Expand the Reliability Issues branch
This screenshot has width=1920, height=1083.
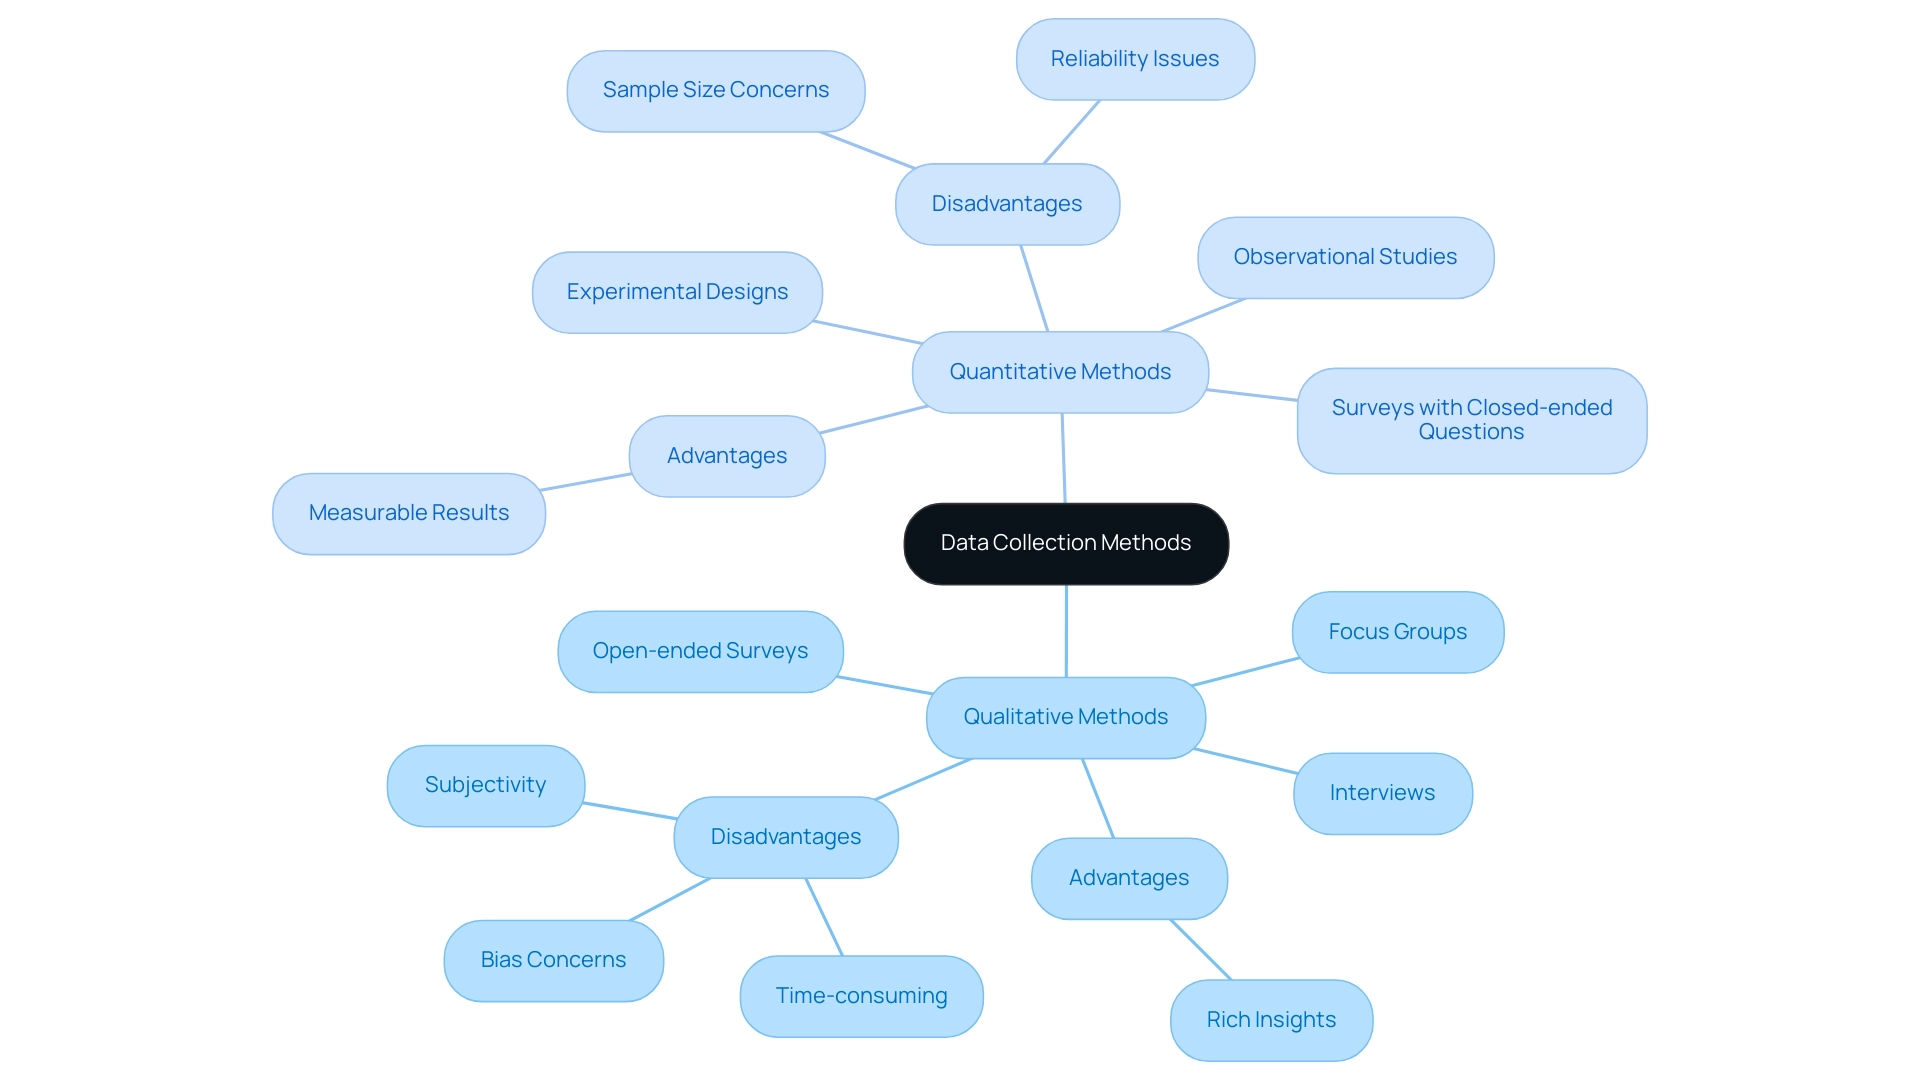1135,58
